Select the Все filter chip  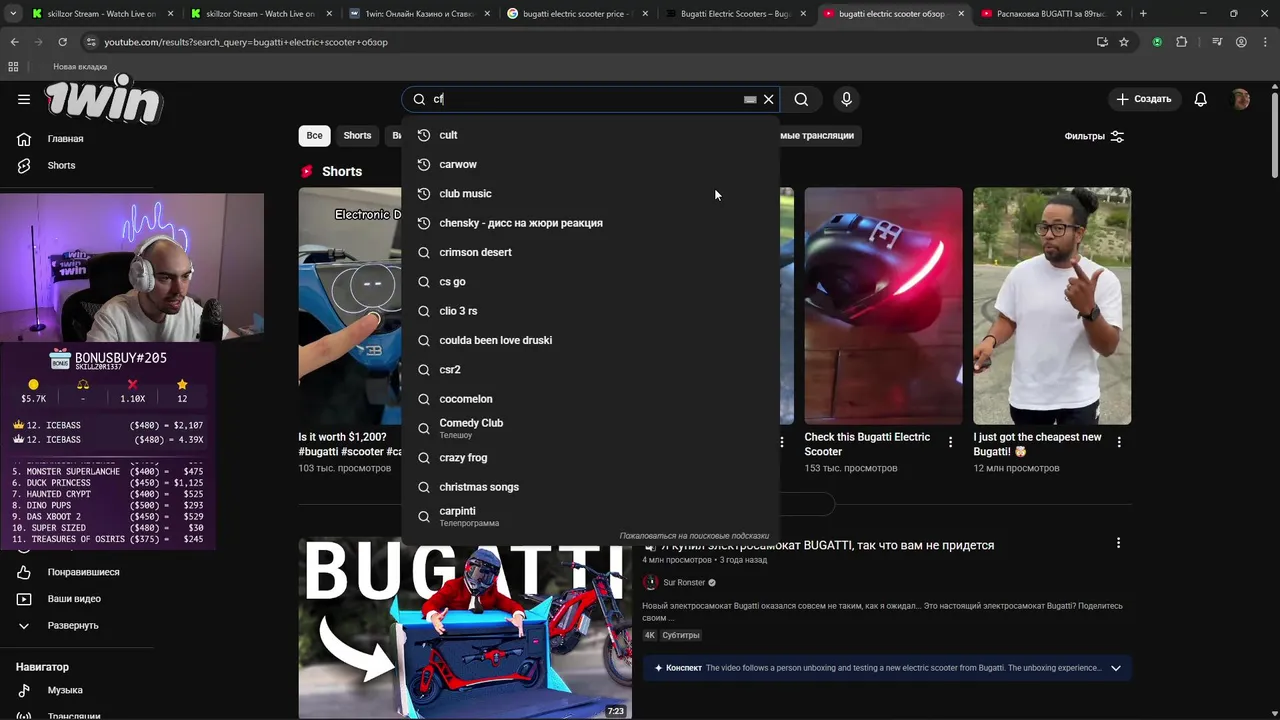click(314, 135)
